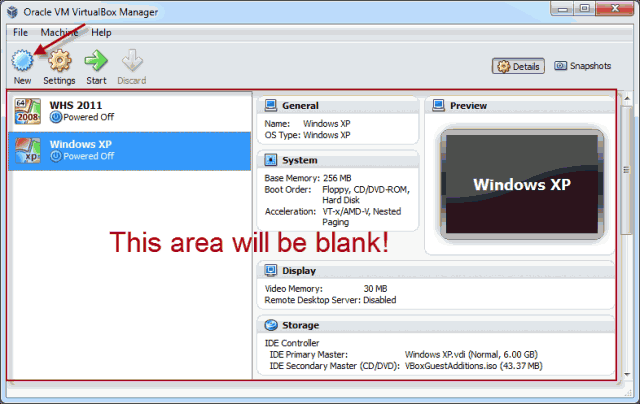Click the New virtual machine icon
The image size is (640, 404).
[x=22, y=60]
